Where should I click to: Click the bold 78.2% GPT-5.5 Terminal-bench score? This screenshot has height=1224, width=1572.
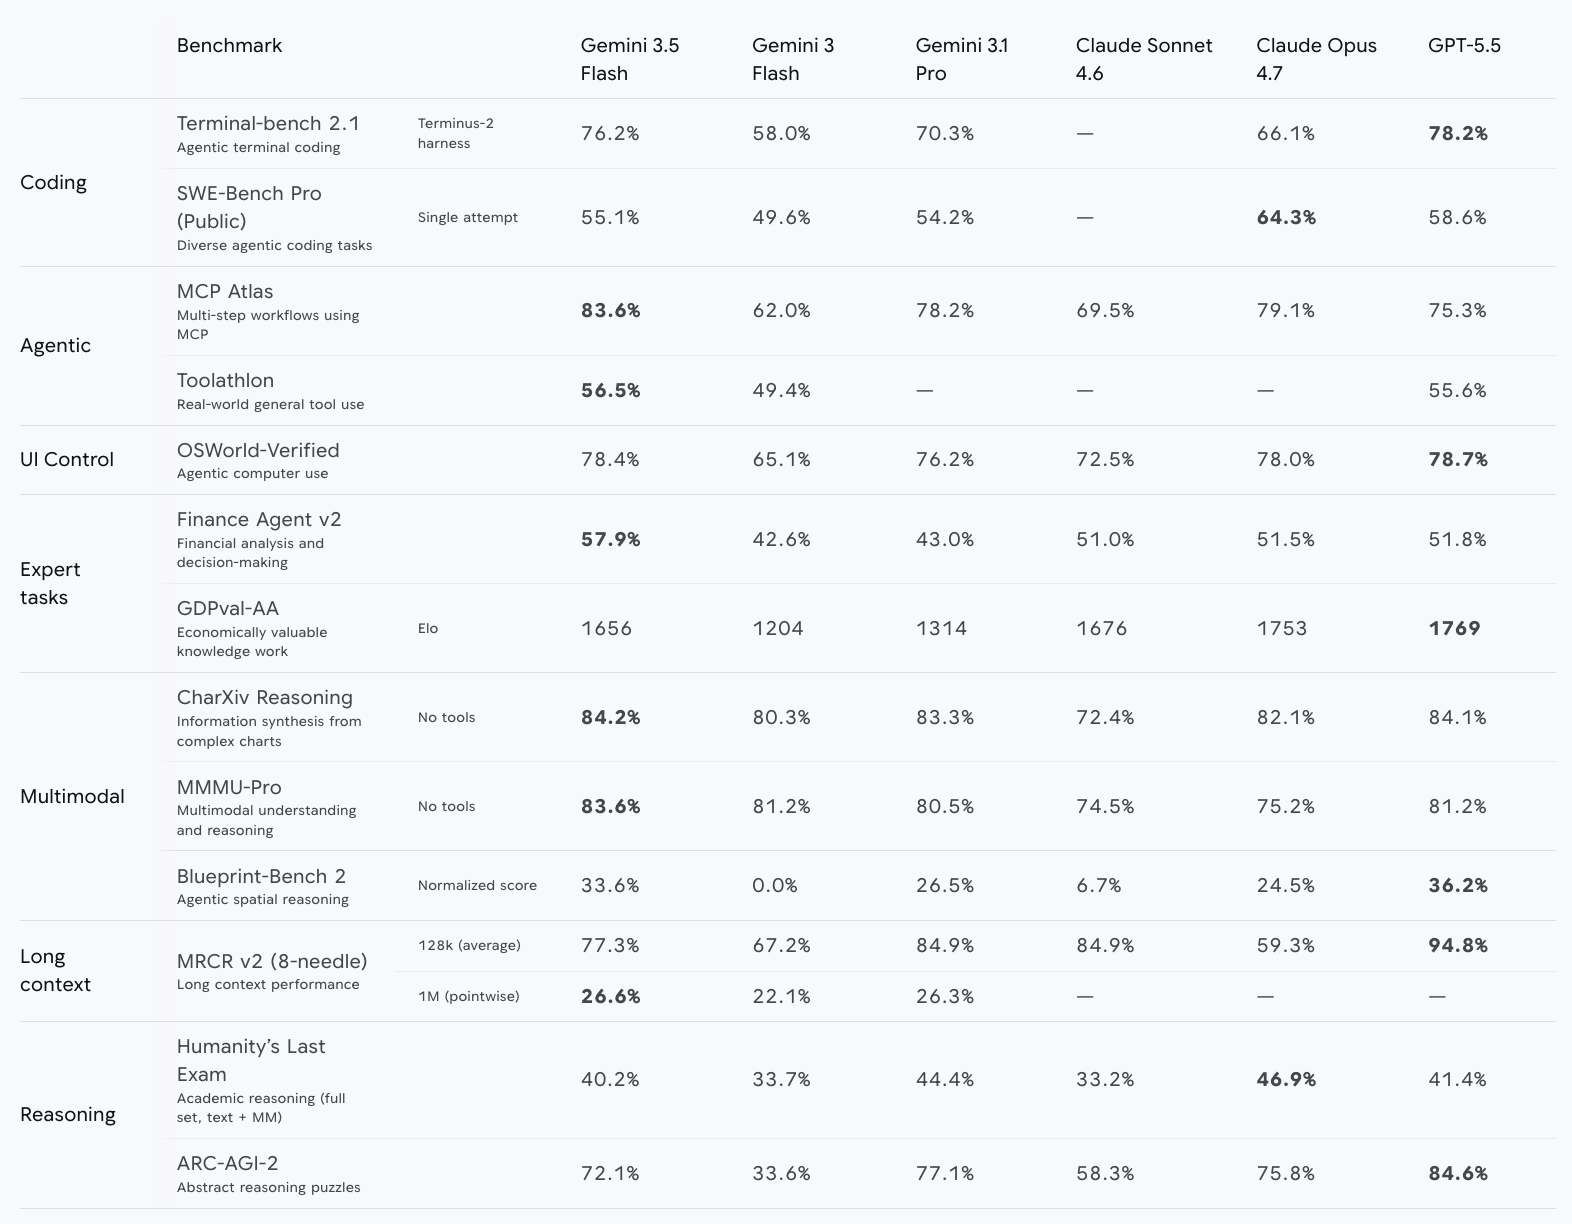tap(1458, 133)
